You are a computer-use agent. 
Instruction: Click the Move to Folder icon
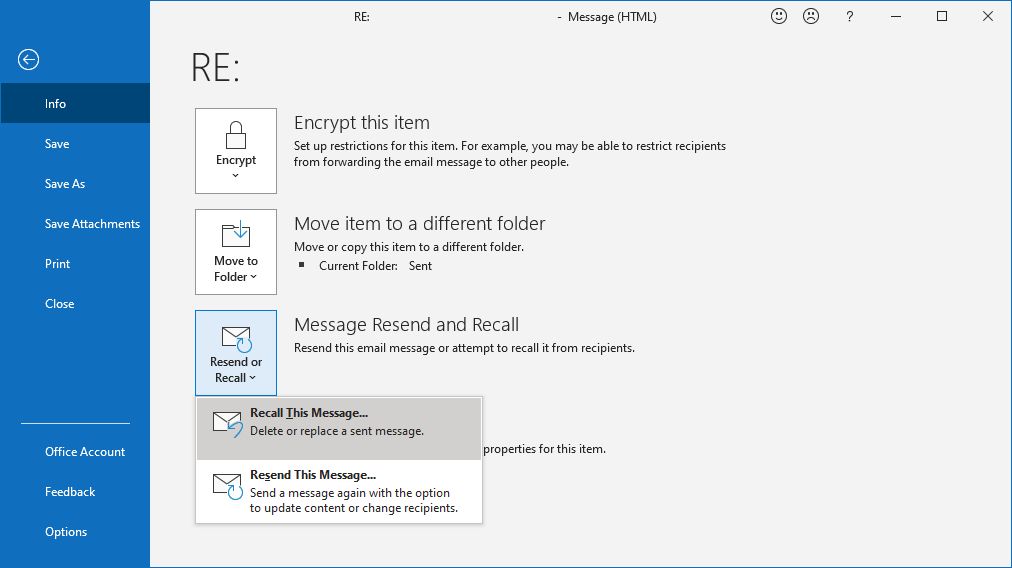coord(236,235)
